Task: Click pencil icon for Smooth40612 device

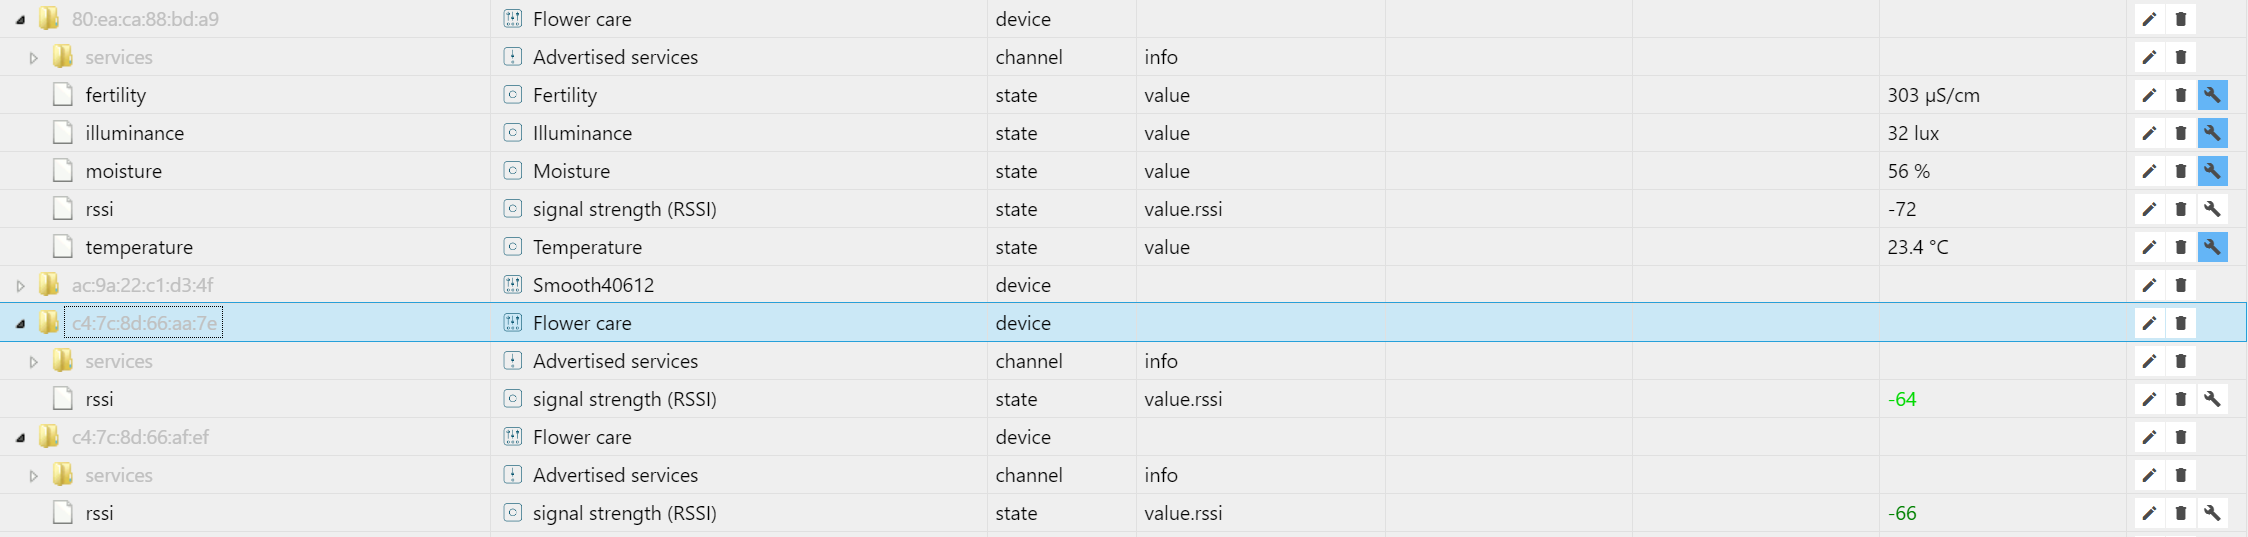Action: pos(2149,285)
